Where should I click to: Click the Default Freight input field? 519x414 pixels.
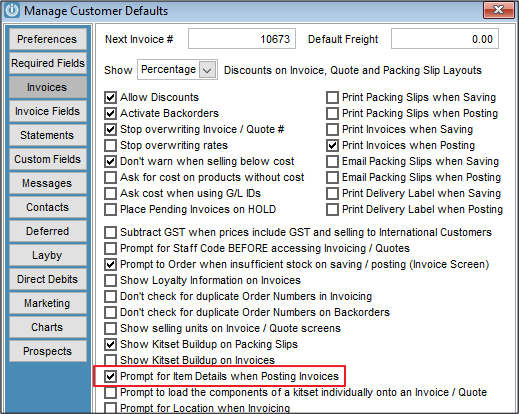tap(445, 39)
